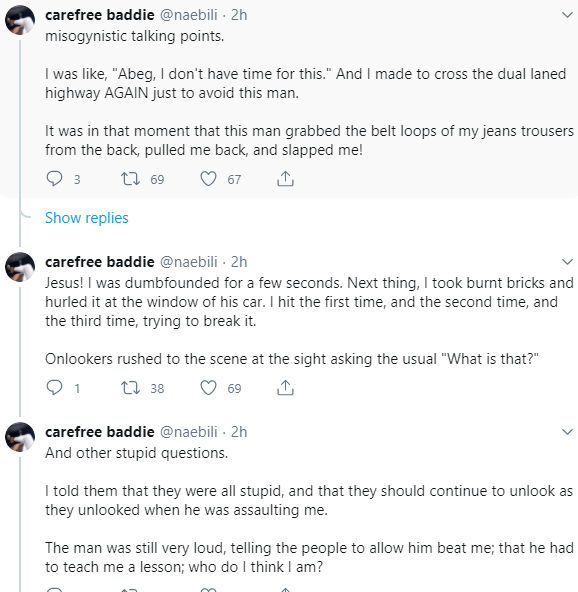Retweet the tweet with 69 retweets
This screenshot has width=578, height=592.
[130, 179]
